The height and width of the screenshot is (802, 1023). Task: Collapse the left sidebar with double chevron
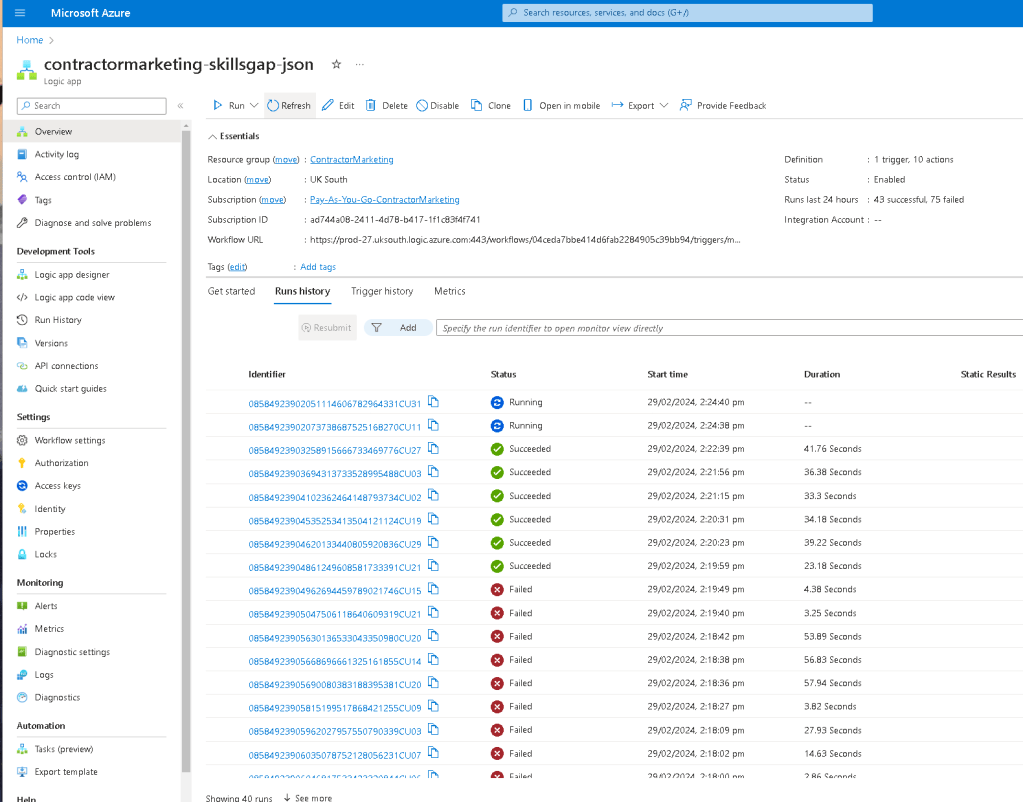coord(181,106)
